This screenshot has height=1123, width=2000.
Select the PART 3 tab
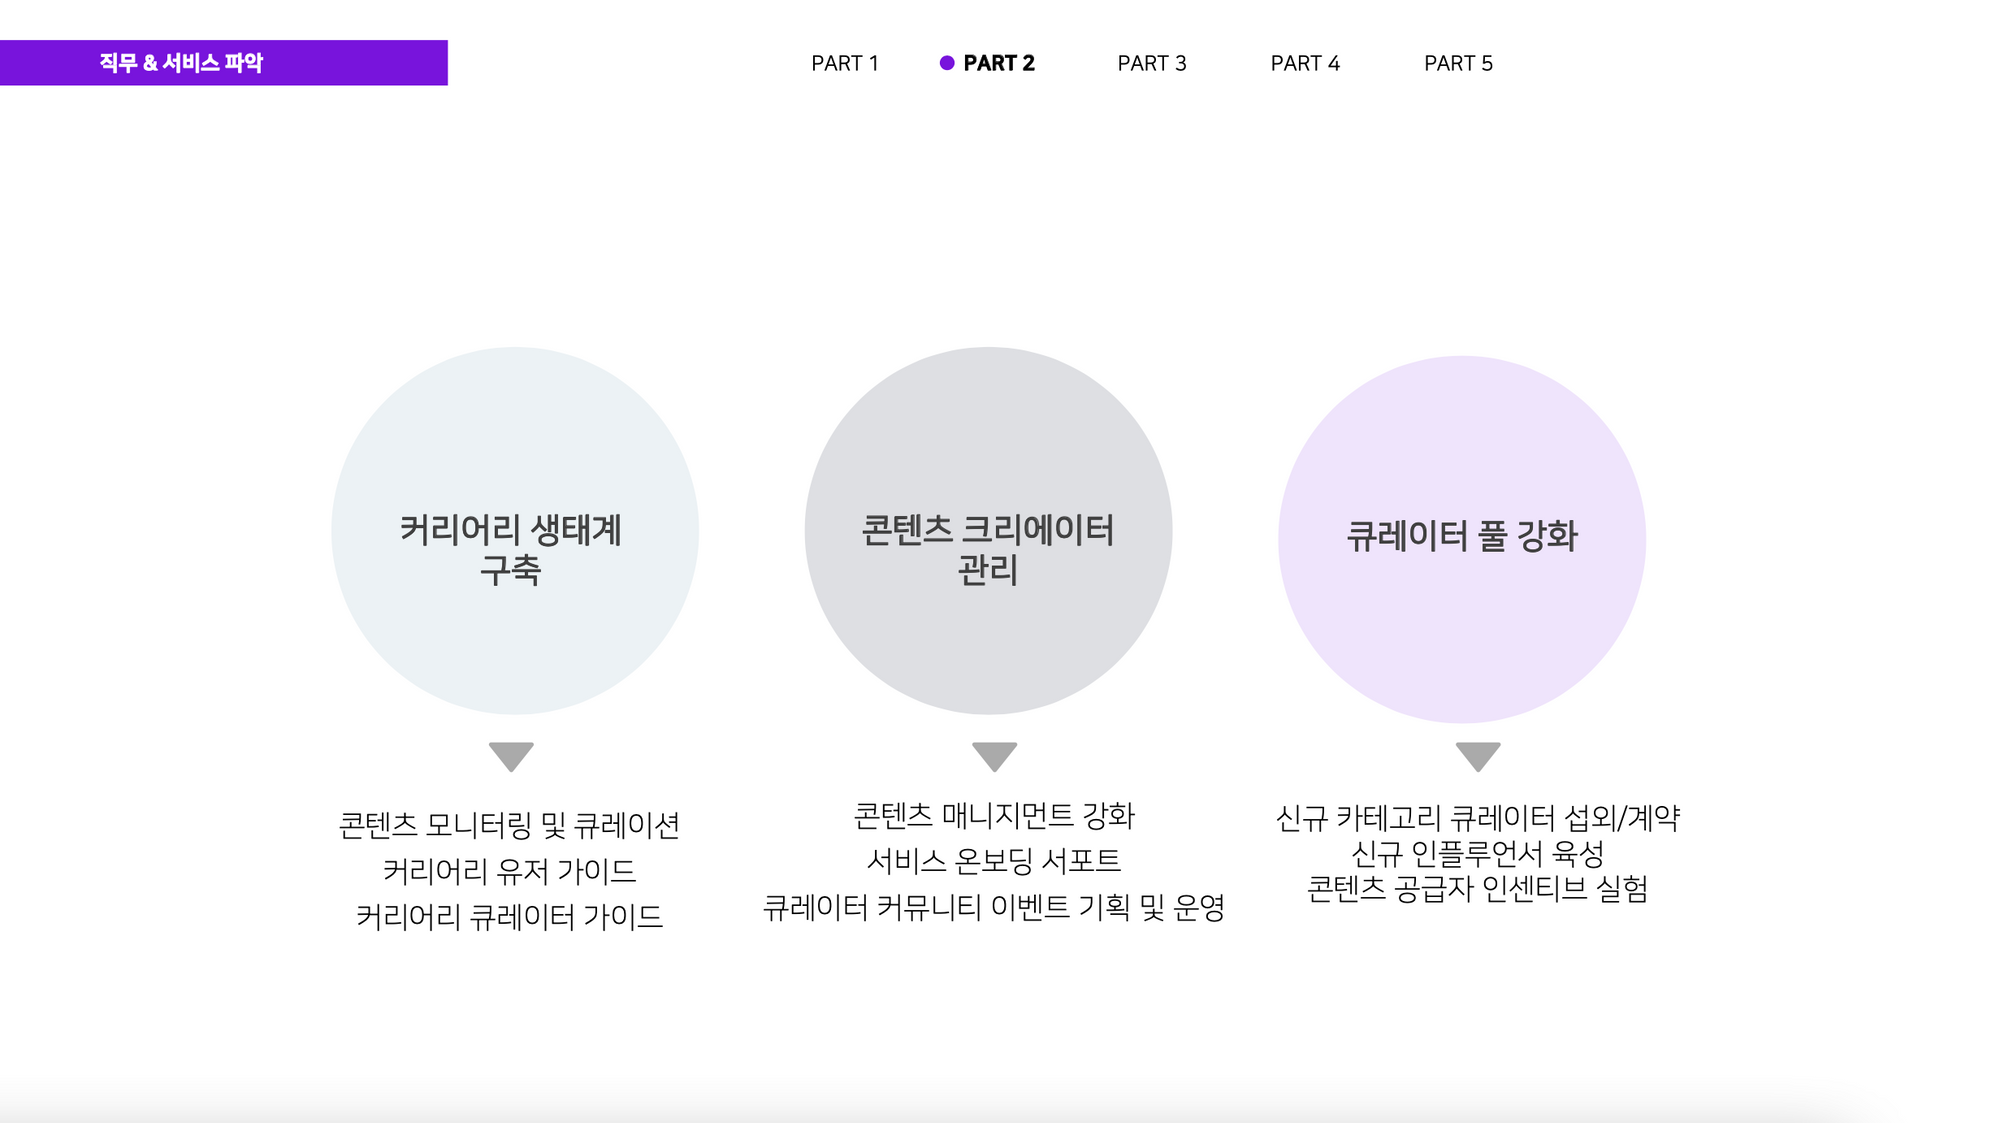click(x=1152, y=63)
